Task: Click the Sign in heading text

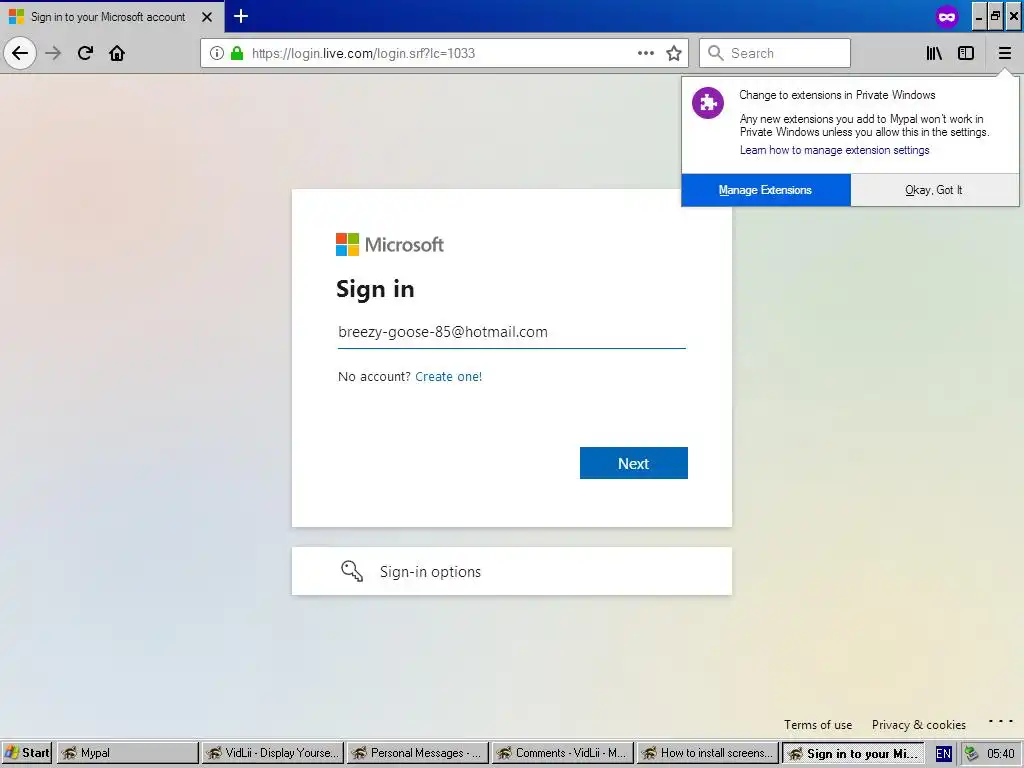Action: 375,289
